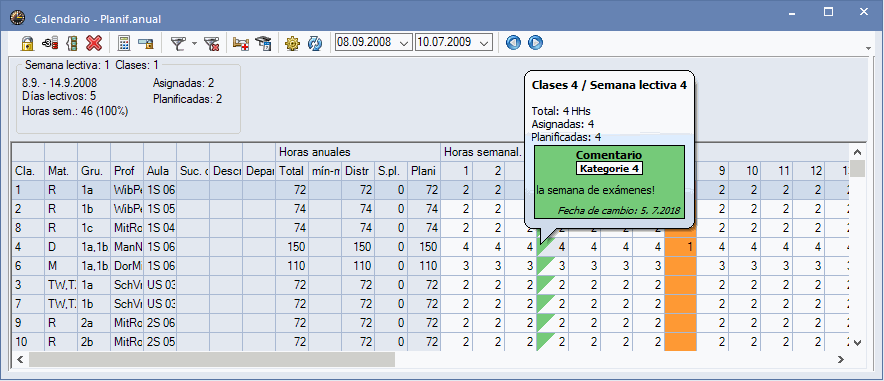The width and height of the screenshot is (884, 381).
Task: Click the funnel filter icon
Action: 178,43
